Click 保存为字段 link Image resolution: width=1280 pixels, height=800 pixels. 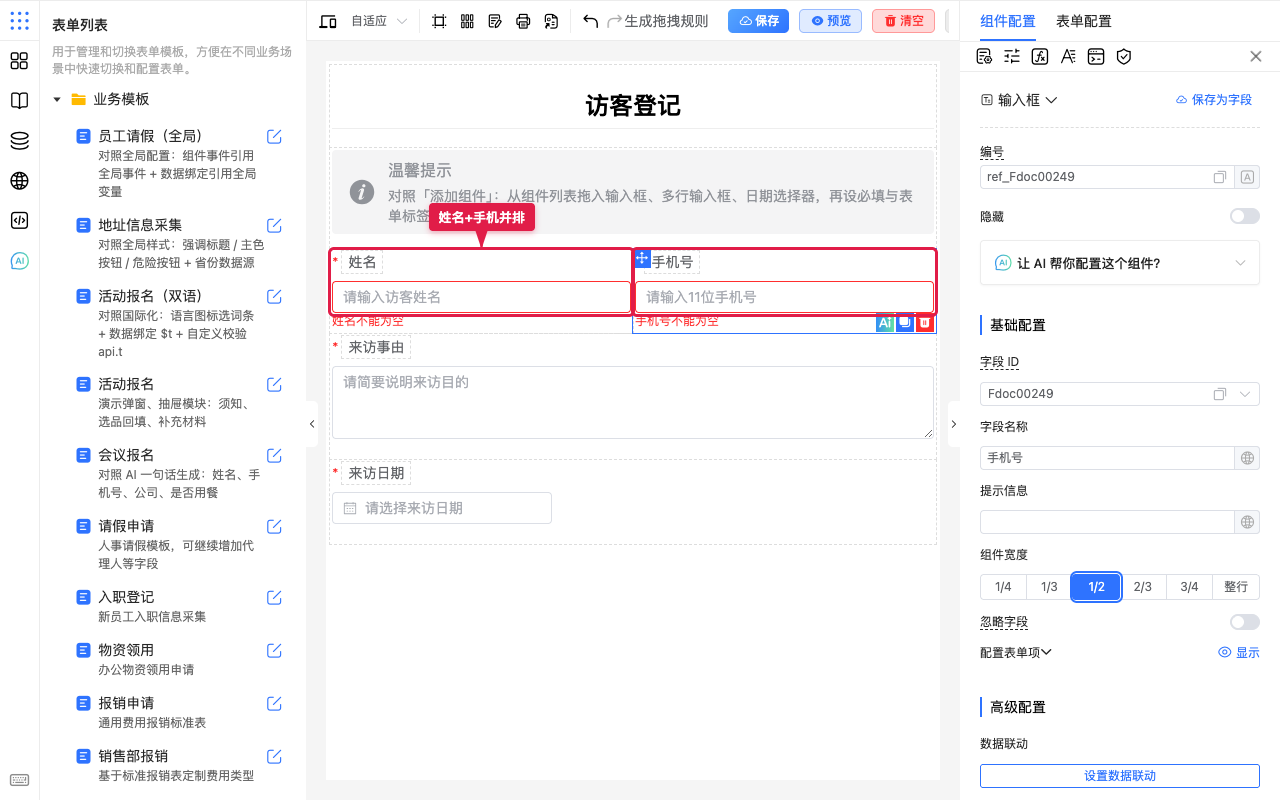point(1213,100)
